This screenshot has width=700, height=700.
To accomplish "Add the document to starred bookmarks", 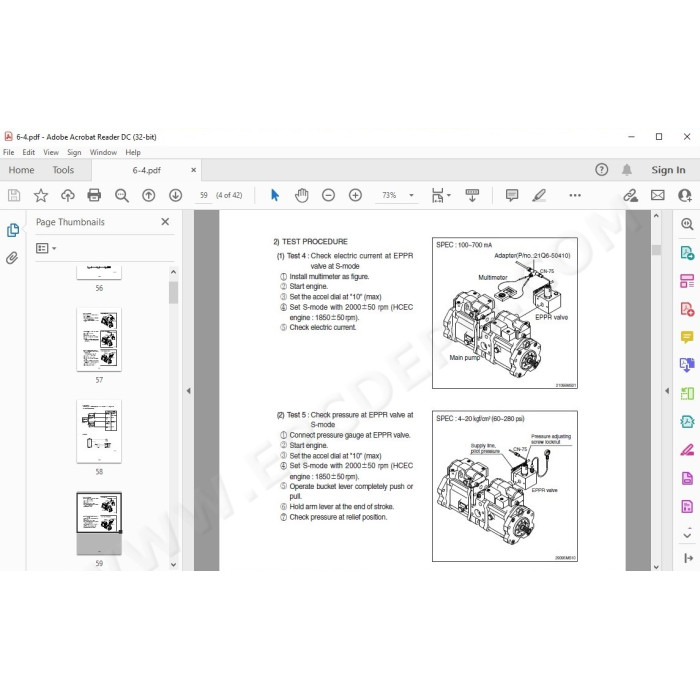I will 41,195.
